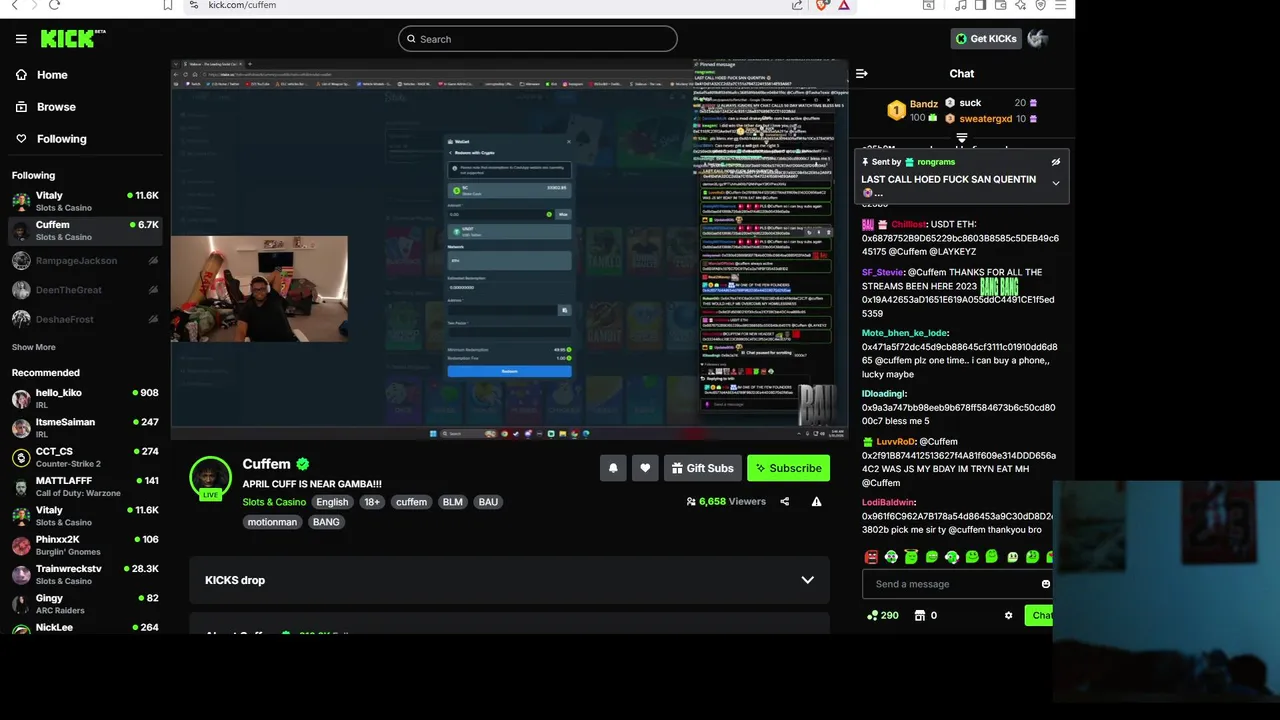Click the Get KICKs button
The height and width of the screenshot is (720, 1280).
(985, 39)
